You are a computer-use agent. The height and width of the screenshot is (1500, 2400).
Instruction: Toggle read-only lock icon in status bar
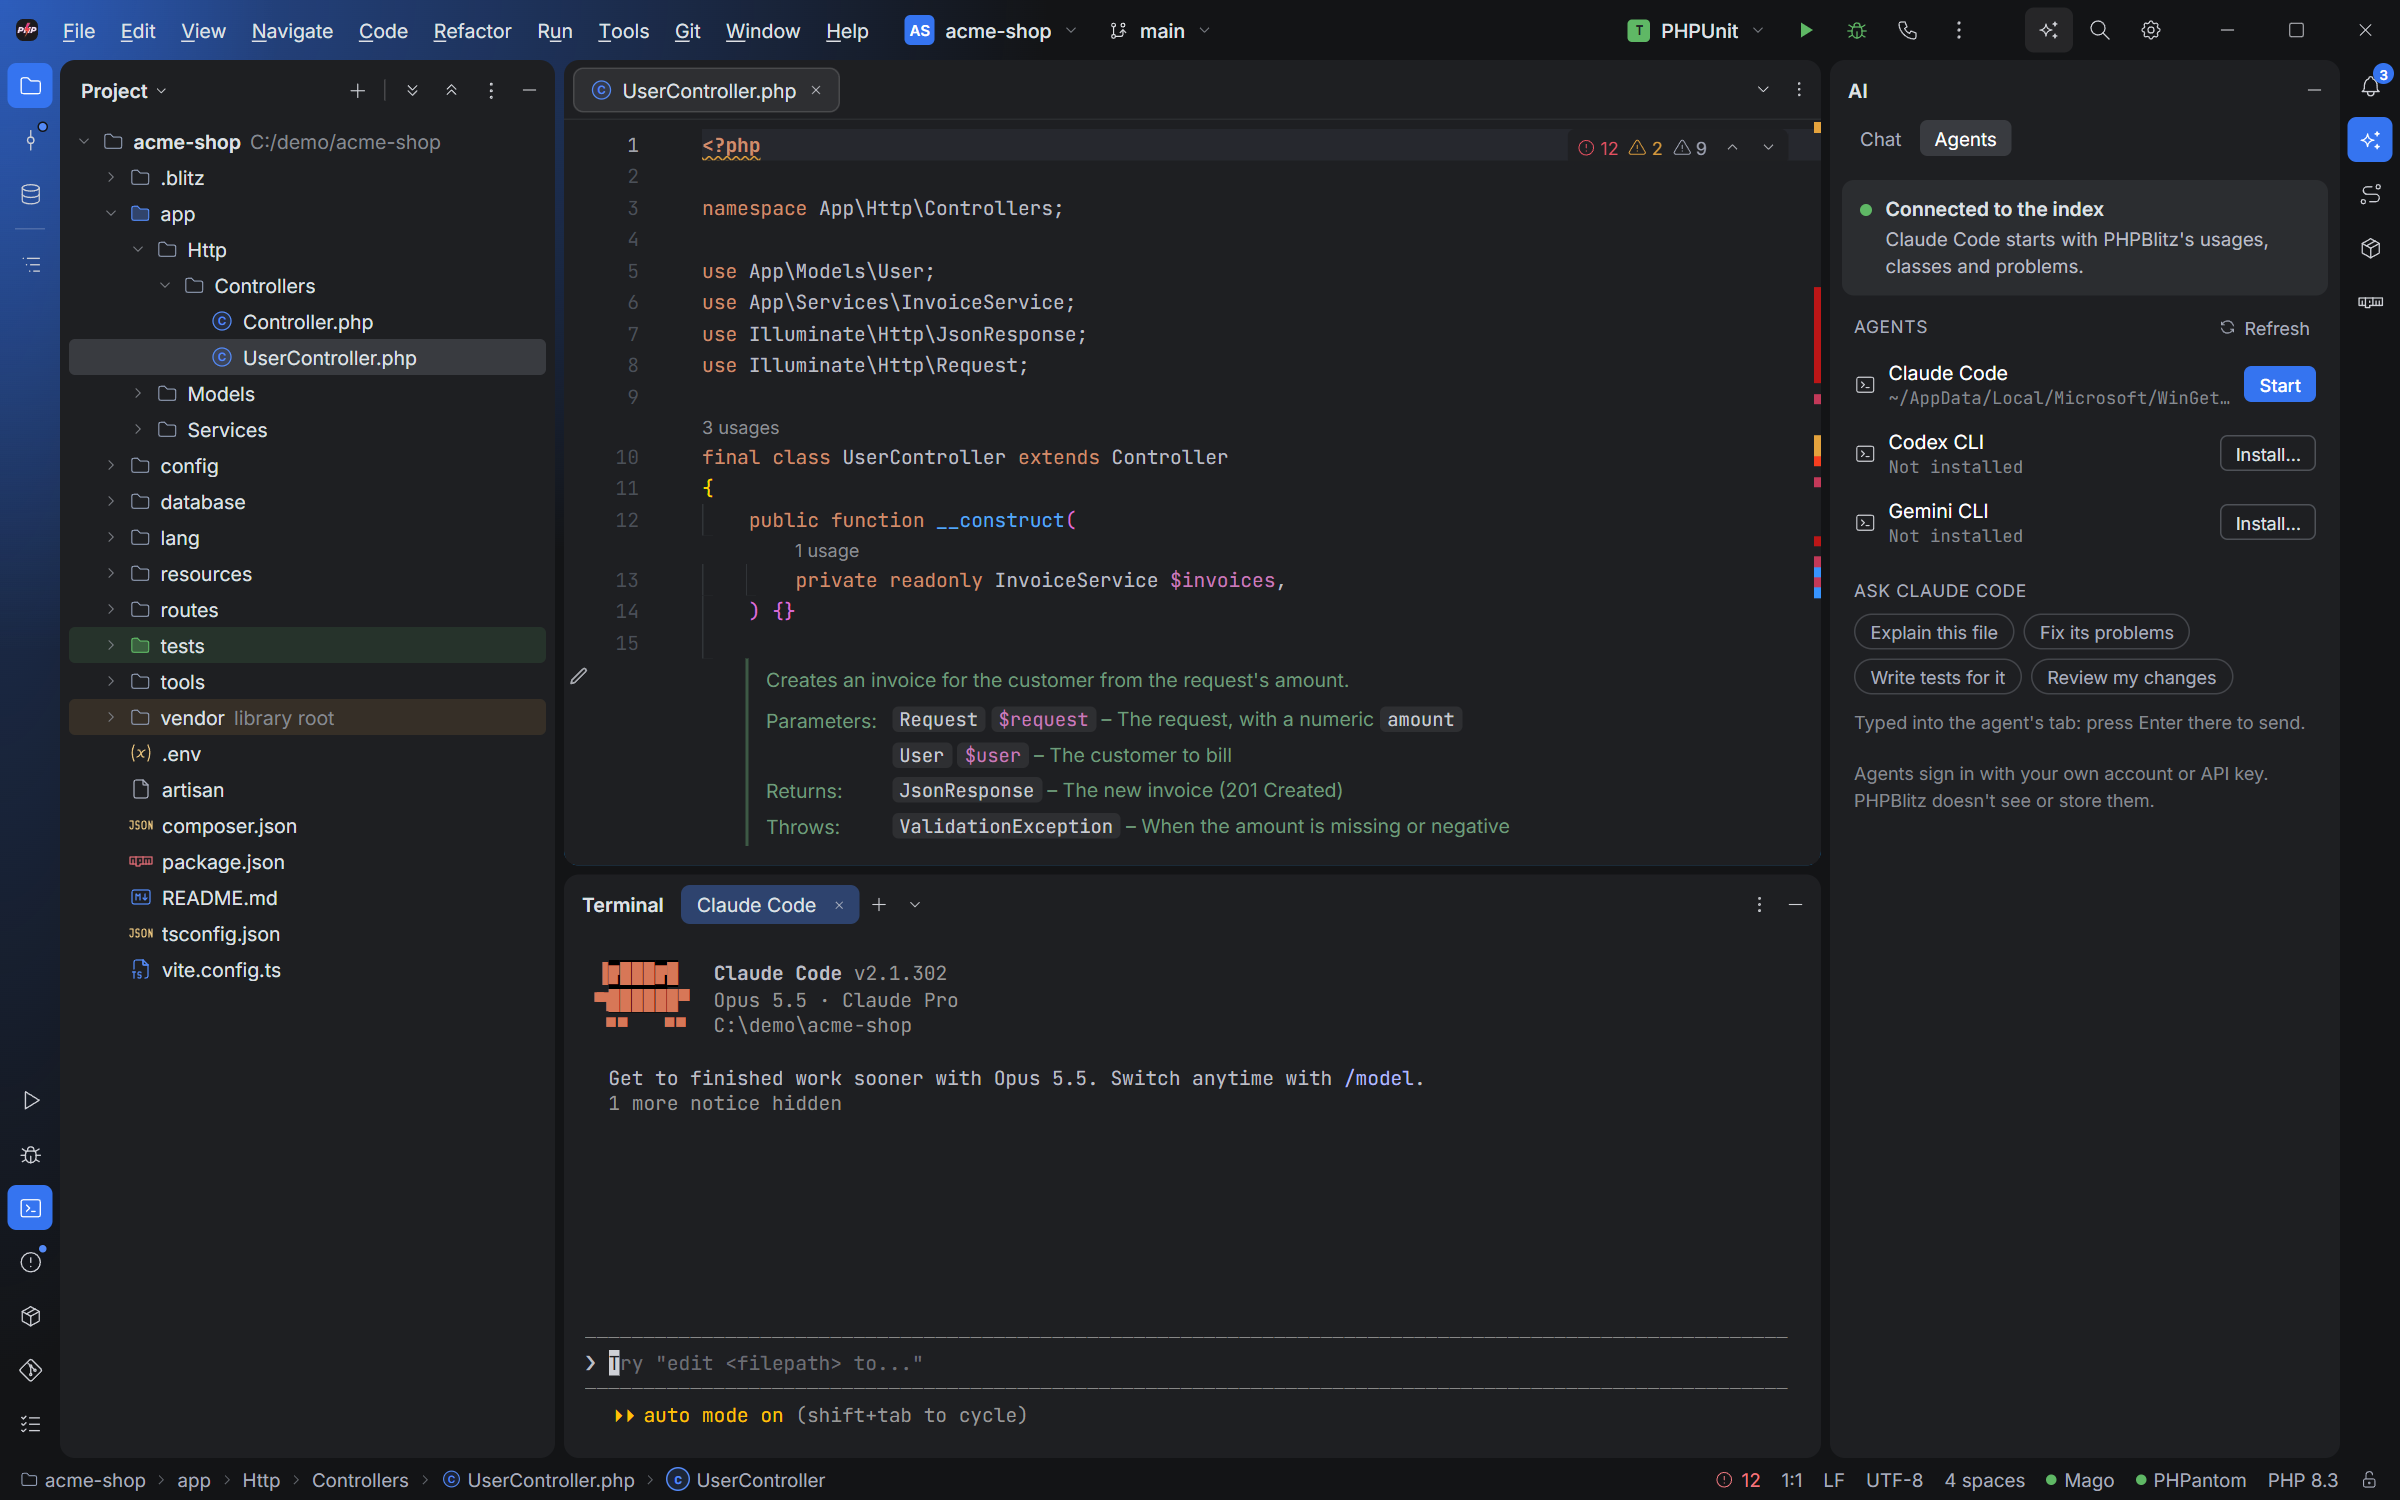pyautogui.click(x=2369, y=1480)
